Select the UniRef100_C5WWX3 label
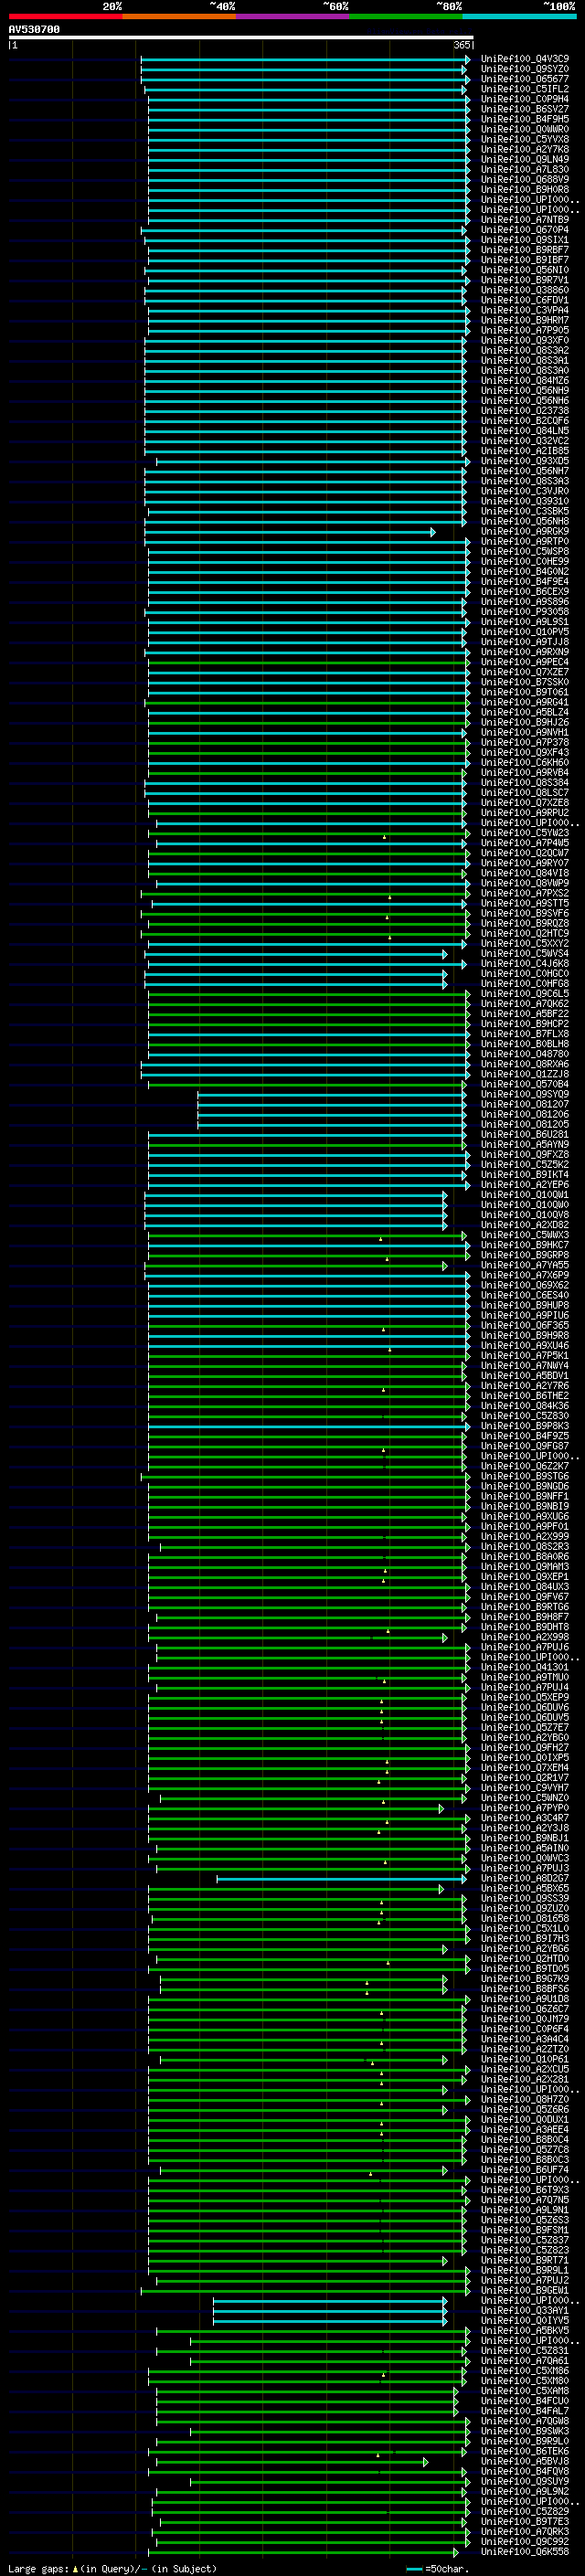The image size is (585, 2576). (x=524, y=1235)
